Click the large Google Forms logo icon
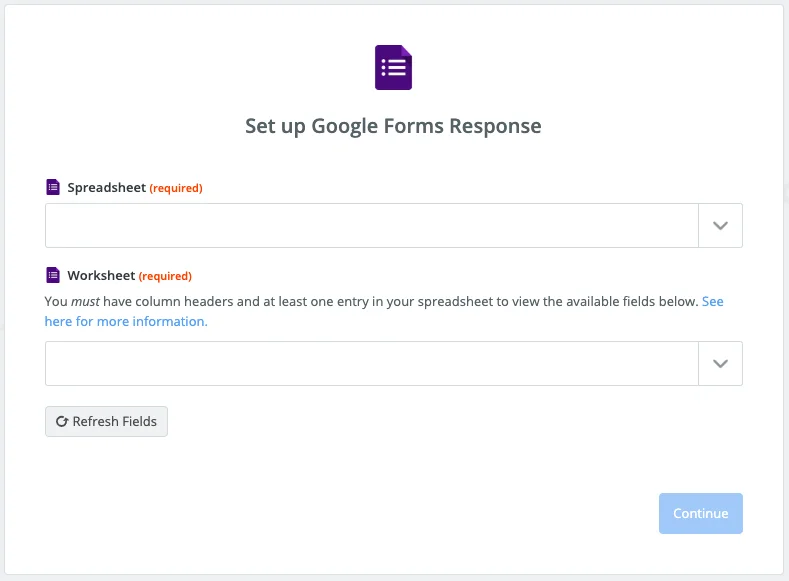 tap(393, 67)
